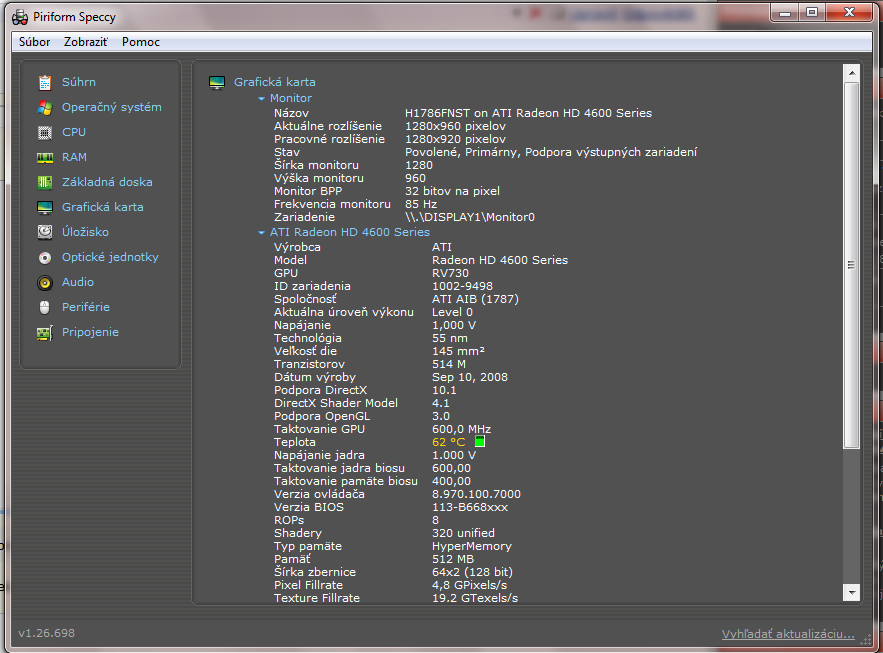Click the monitor icon beside Grafická karta heading
The height and width of the screenshot is (653, 883).
coord(217,83)
